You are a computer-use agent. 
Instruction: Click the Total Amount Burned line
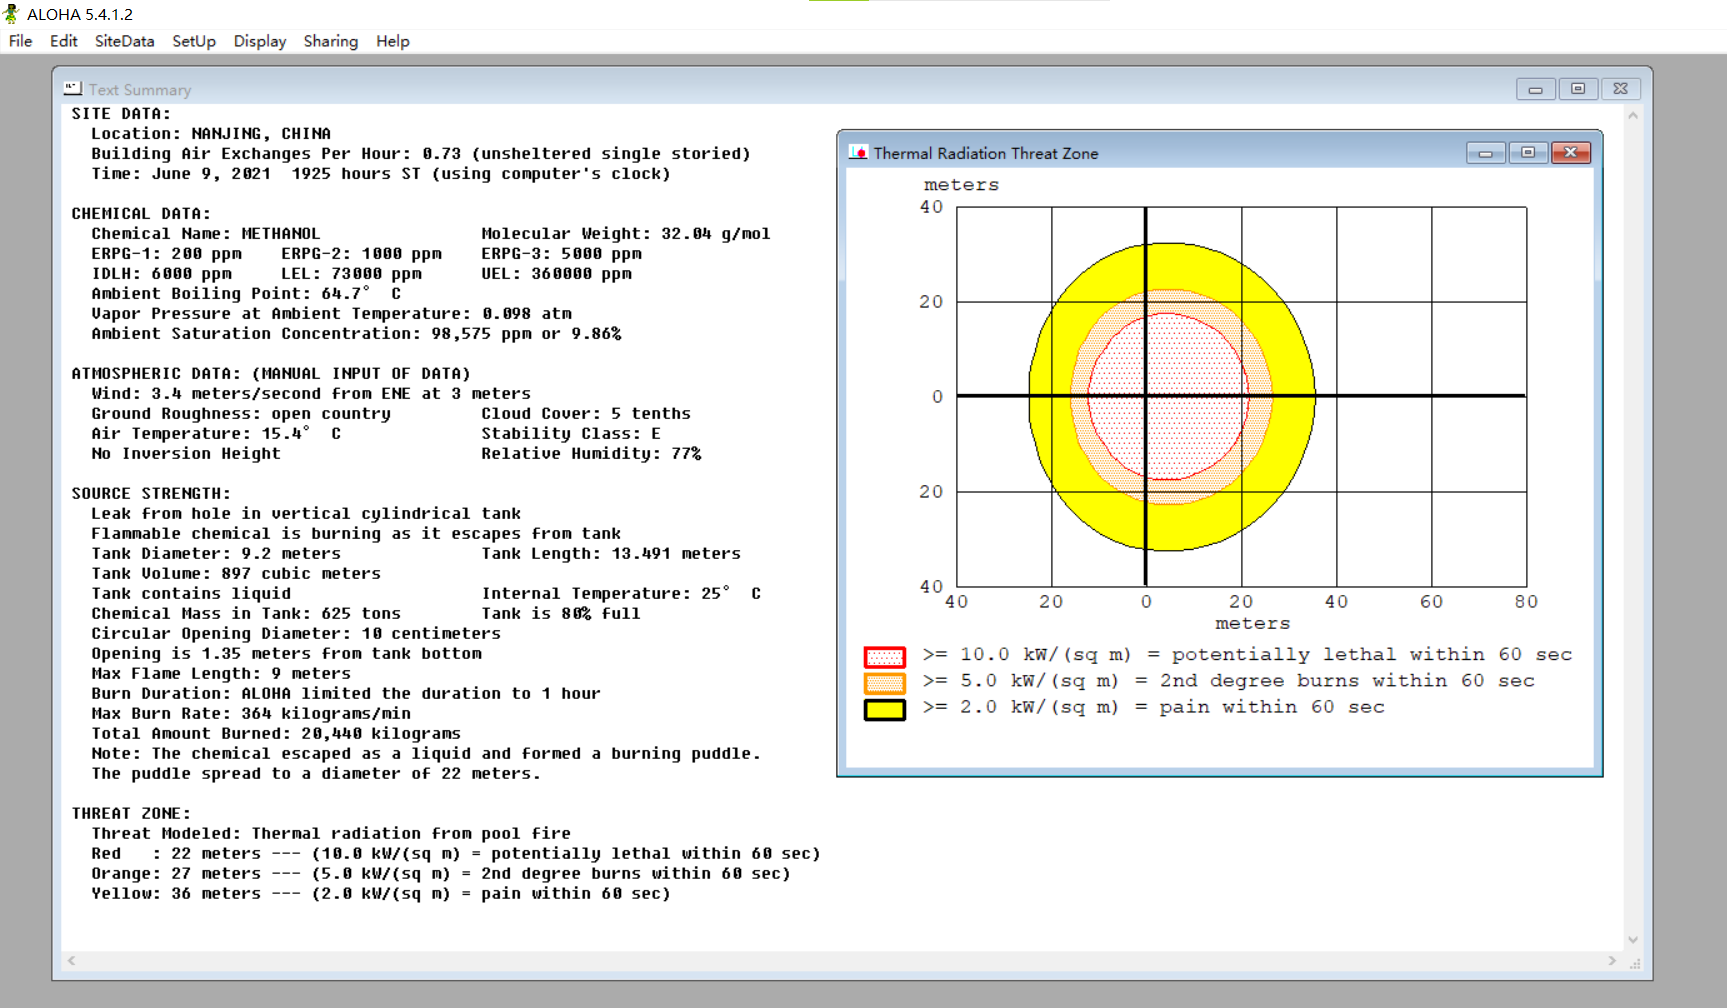276,734
